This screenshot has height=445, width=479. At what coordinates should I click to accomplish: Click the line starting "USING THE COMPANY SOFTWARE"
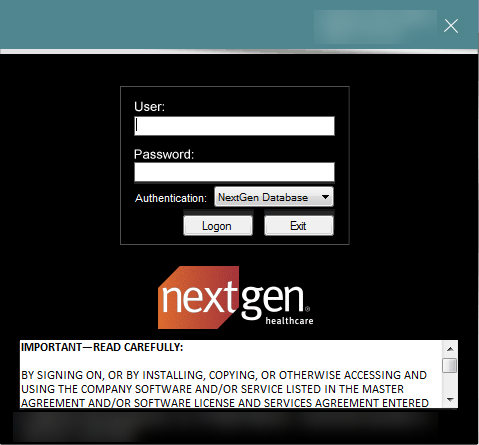pyautogui.click(x=212, y=389)
